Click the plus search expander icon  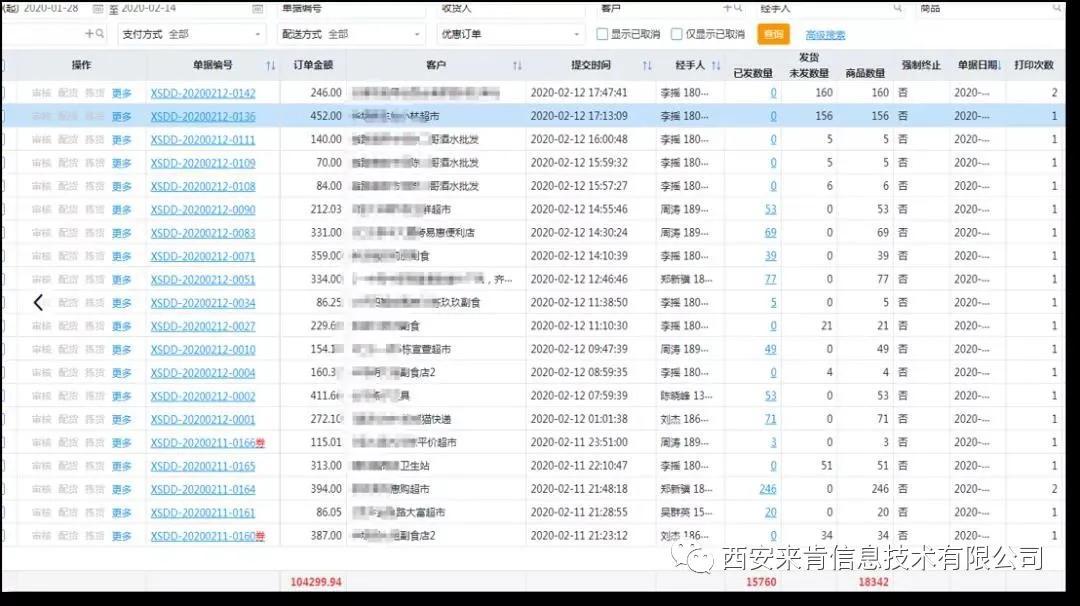(89, 31)
